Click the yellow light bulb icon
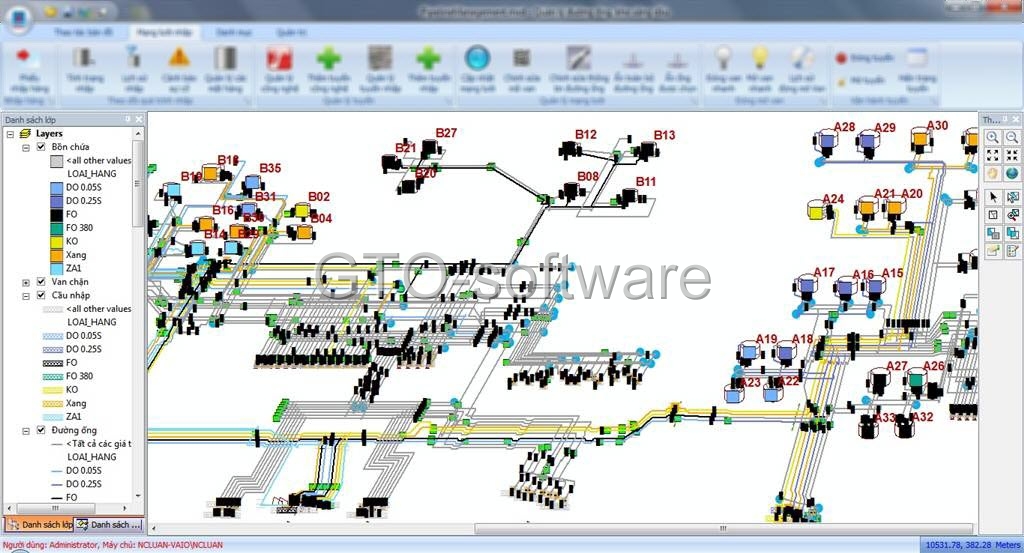Image resolution: width=1024 pixels, height=553 pixels. click(x=760, y=57)
